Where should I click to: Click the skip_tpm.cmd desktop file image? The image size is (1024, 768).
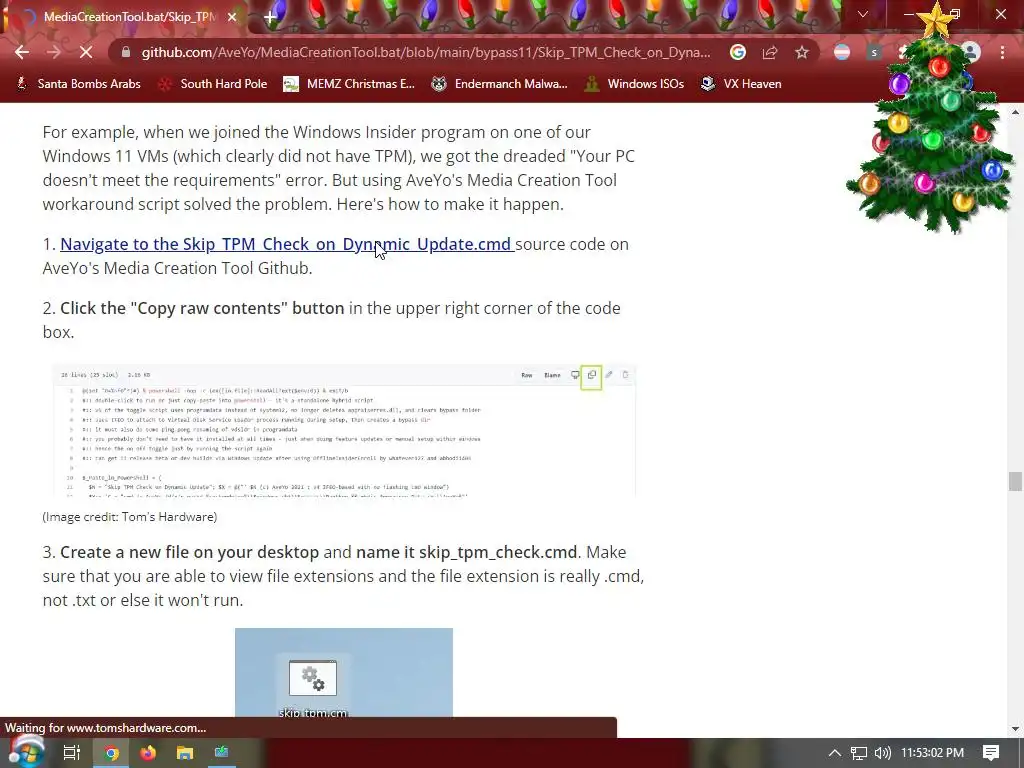point(344,673)
